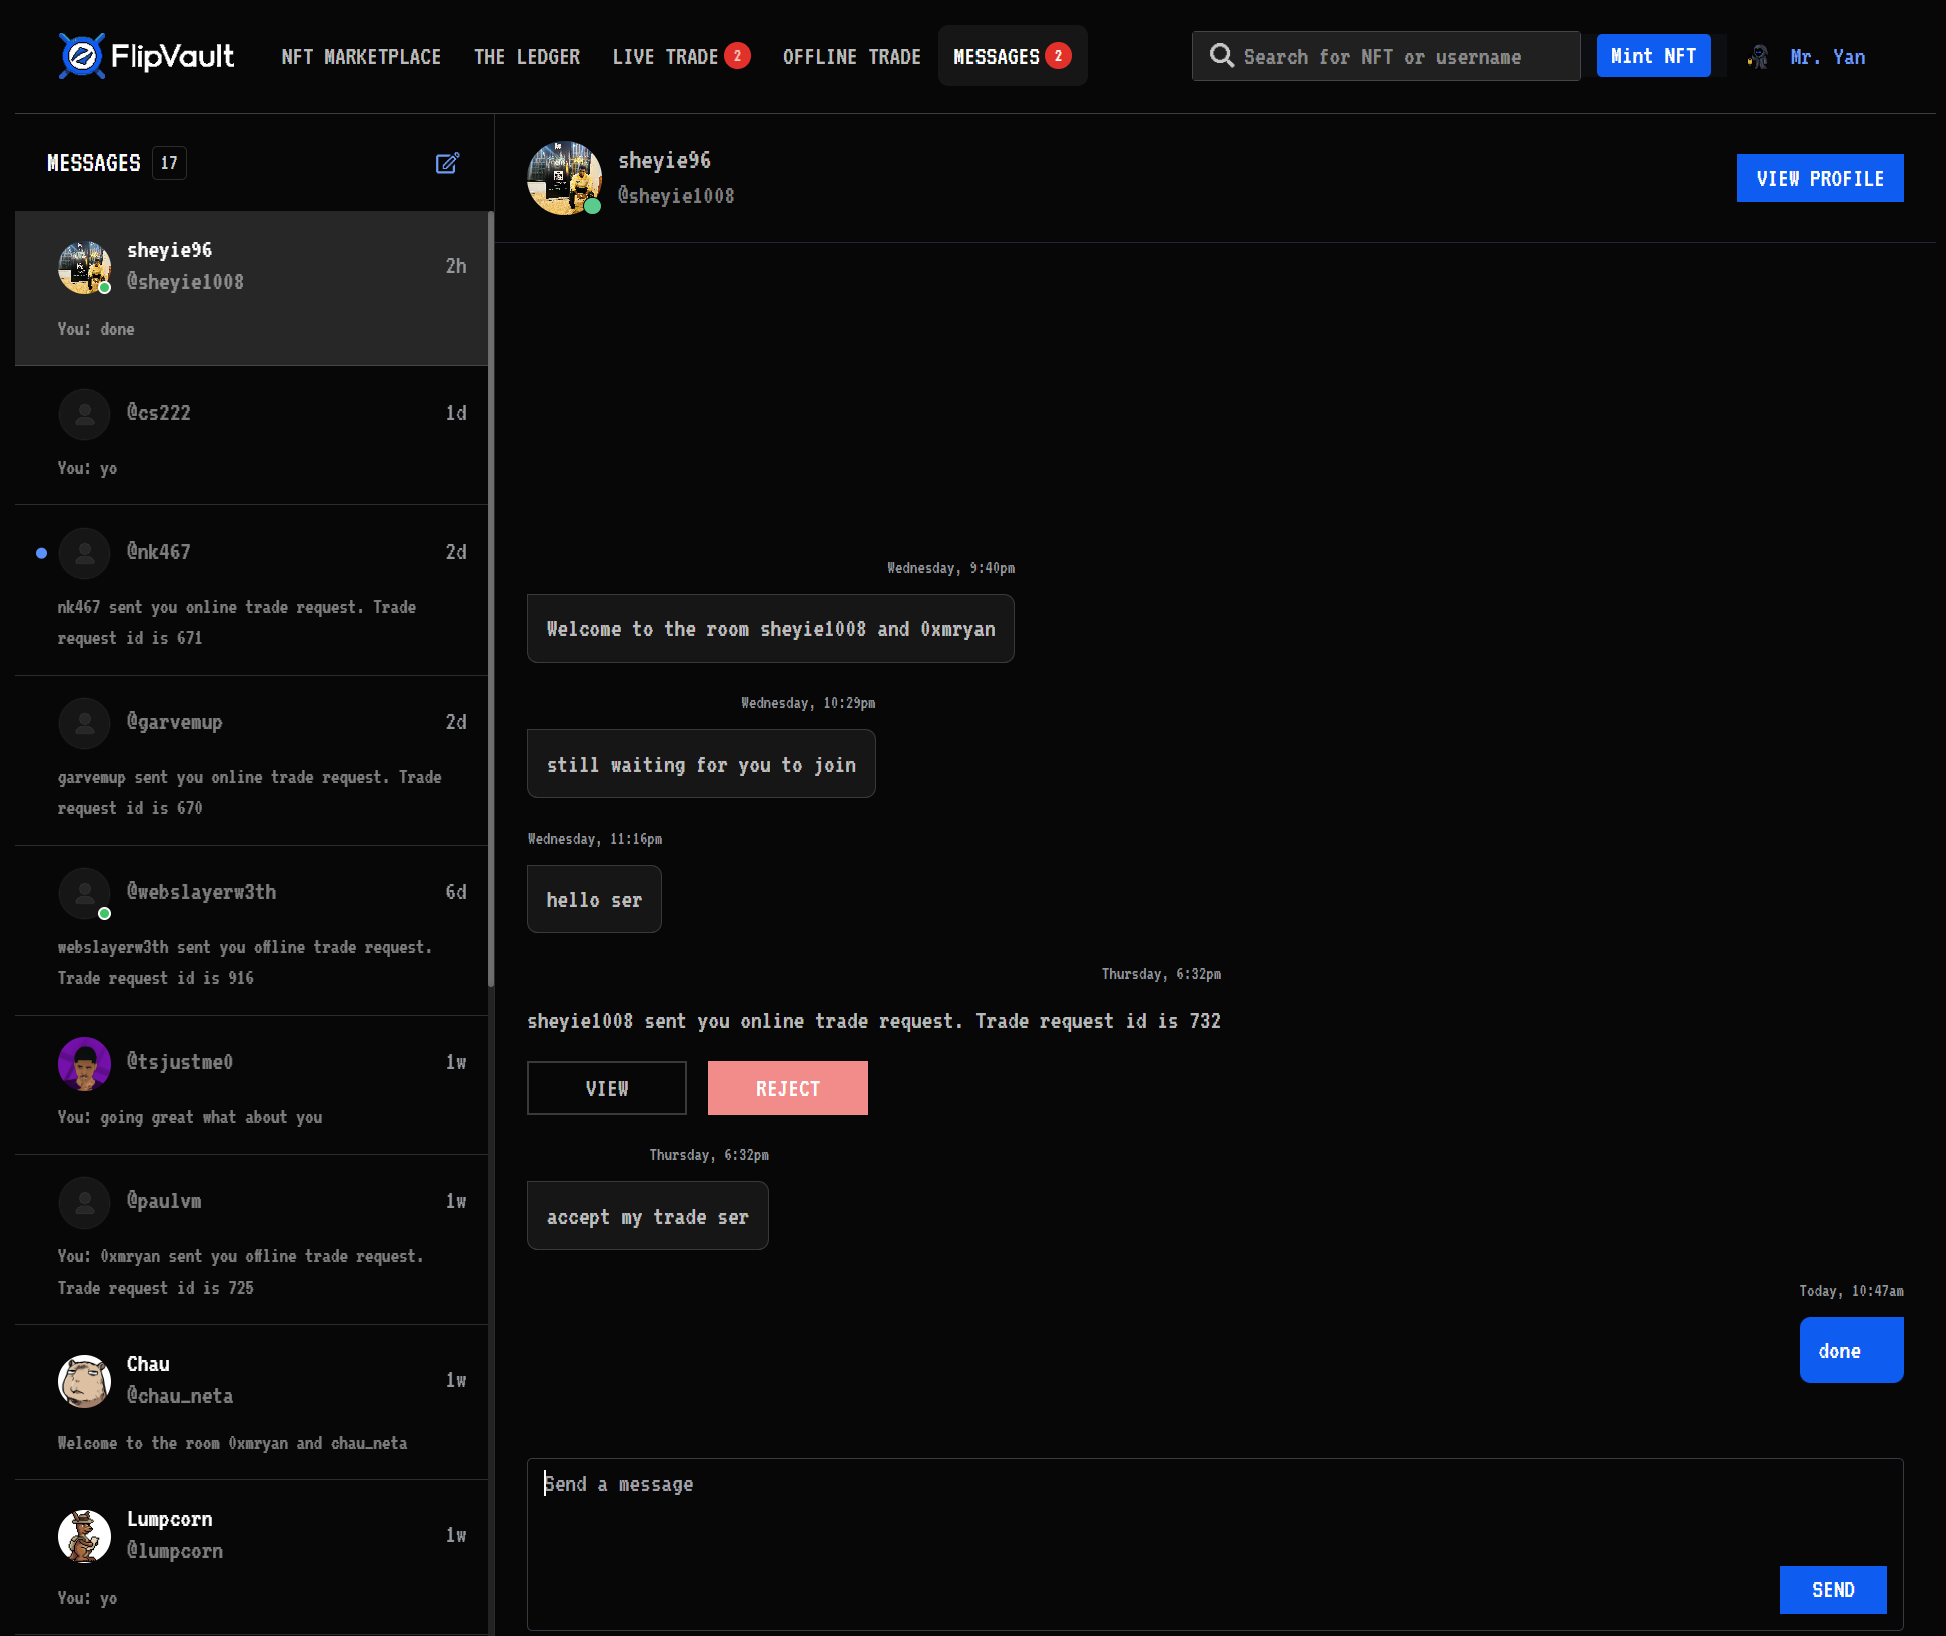Open the @tsjustme0 conversation avatar
This screenshot has width=1946, height=1636.
tap(84, 1063)
